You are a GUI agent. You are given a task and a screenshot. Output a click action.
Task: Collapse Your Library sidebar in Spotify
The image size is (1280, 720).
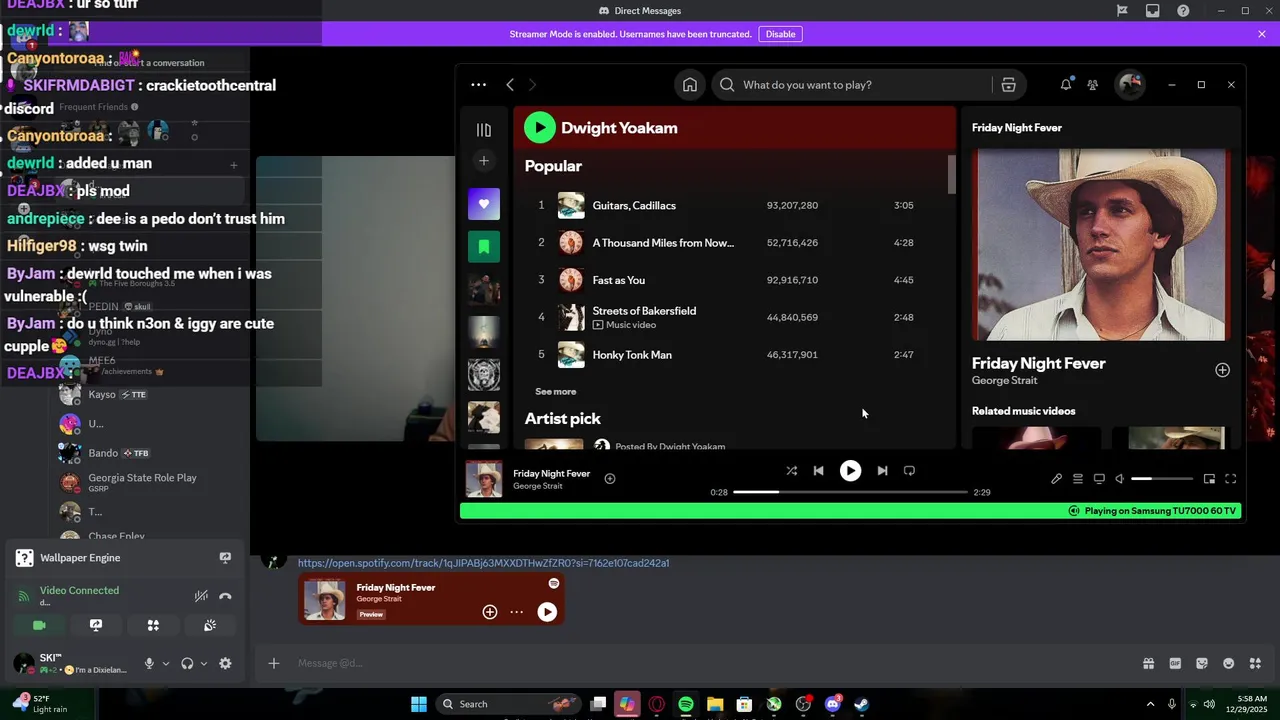click(484, 130)
